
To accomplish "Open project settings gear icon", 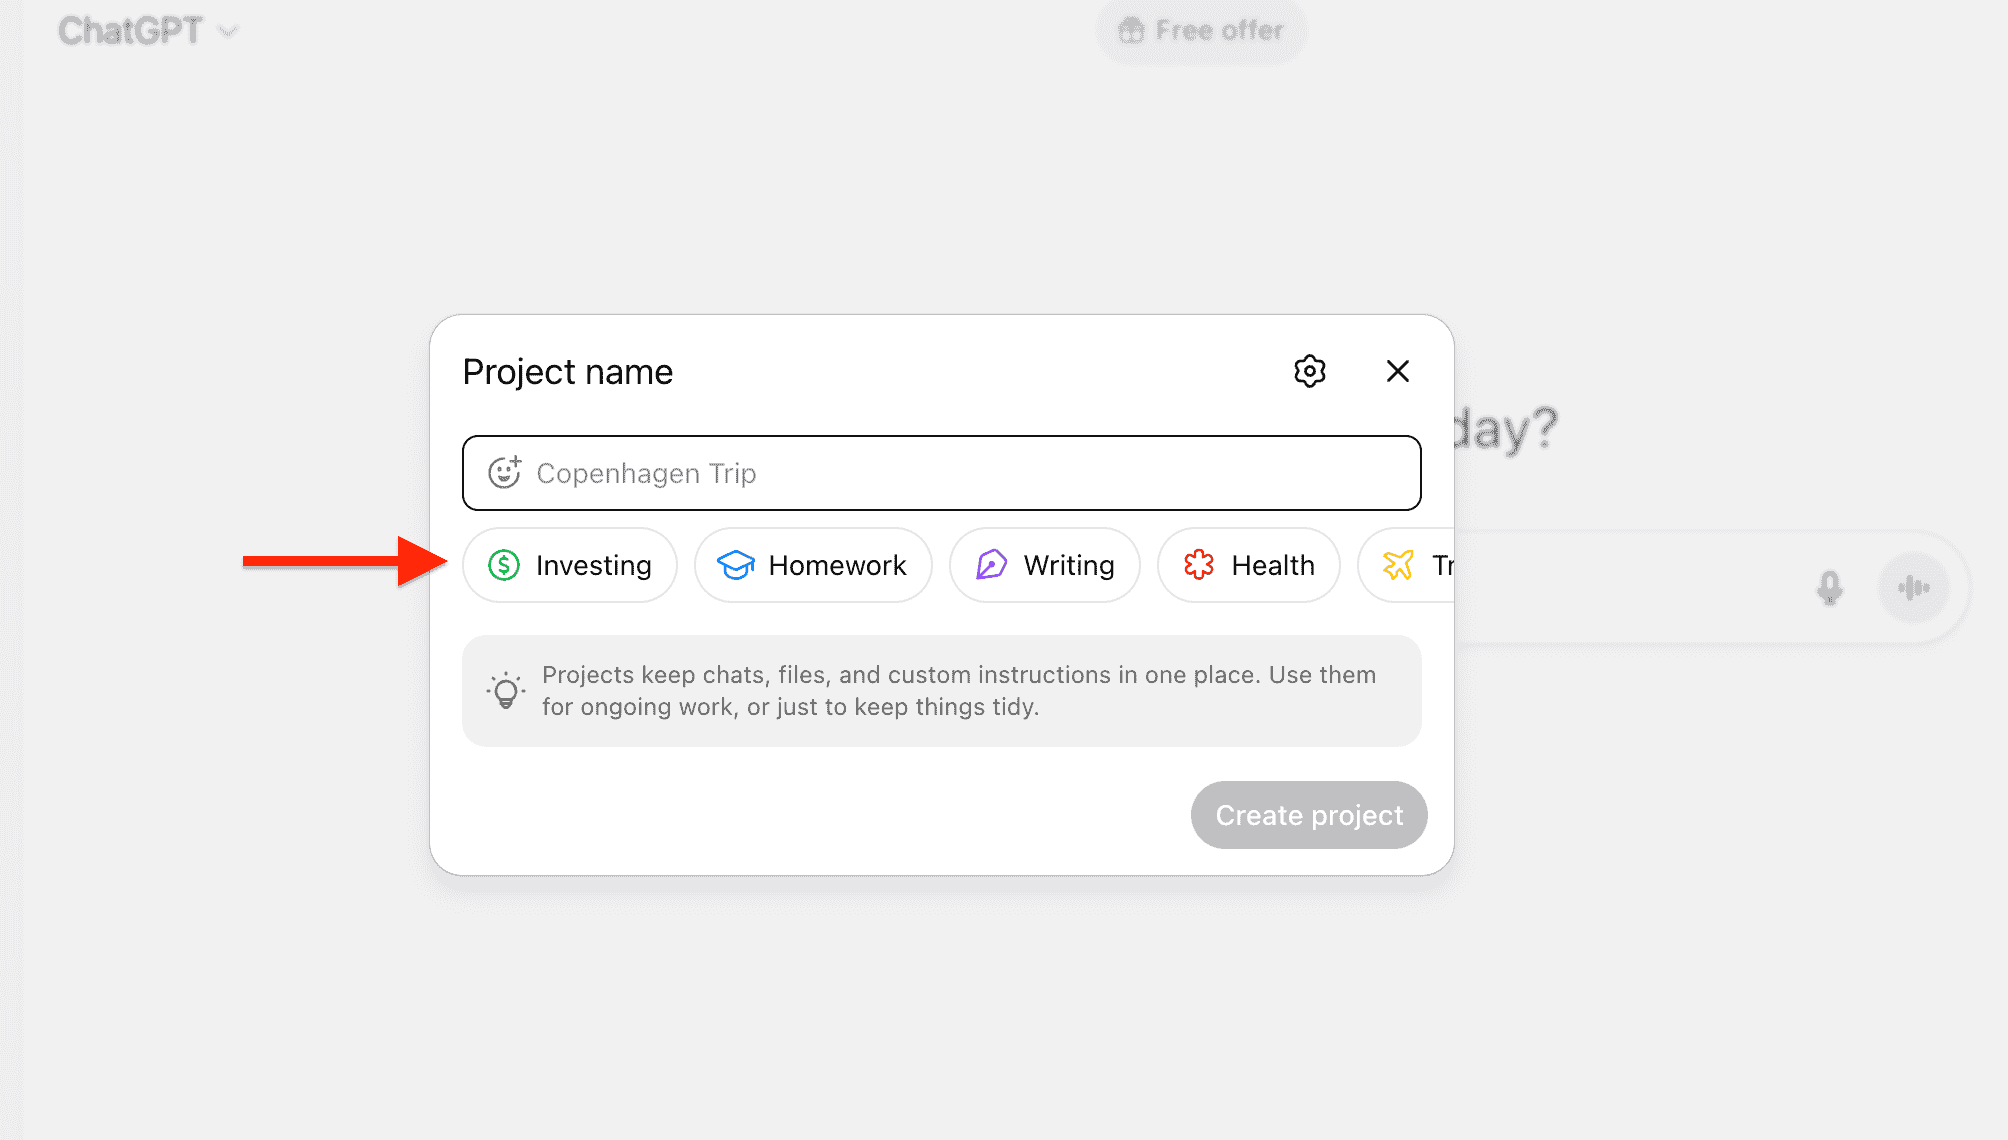I will [1309, 371].
